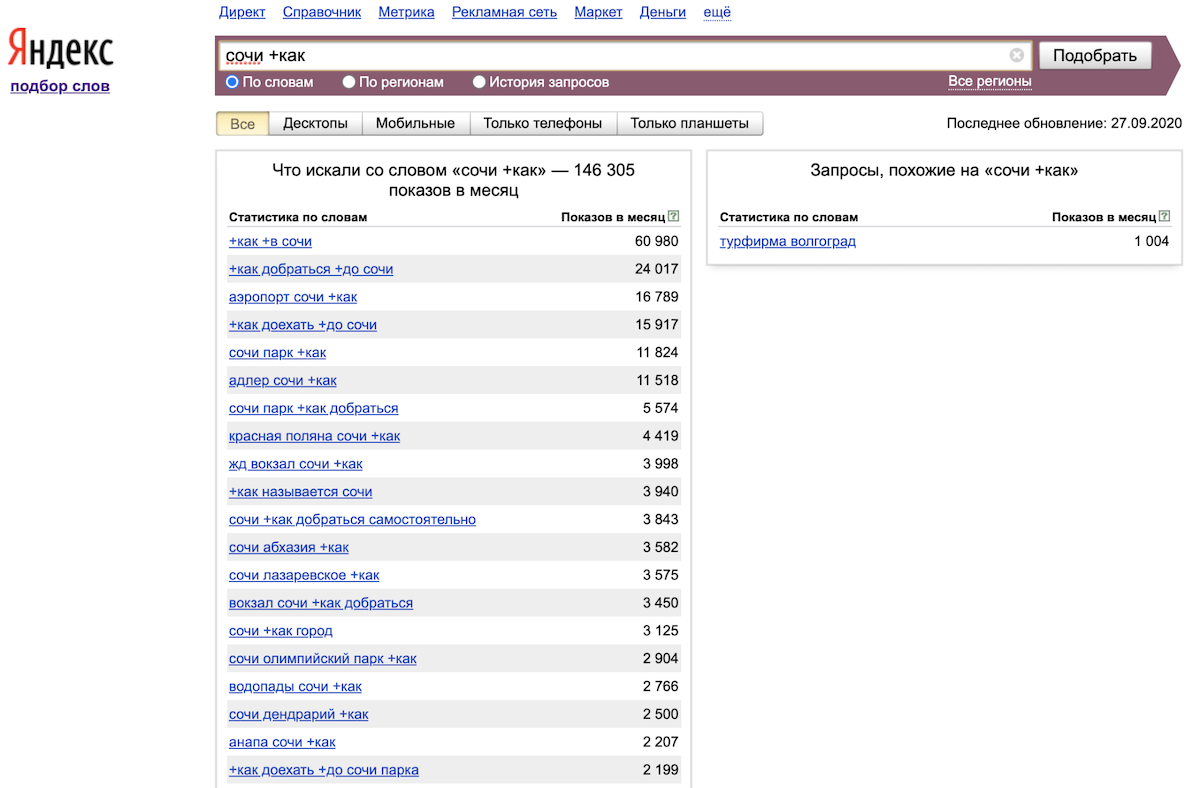Open the 'турфирма волгоград' similar query

click(x=787, y=241)
